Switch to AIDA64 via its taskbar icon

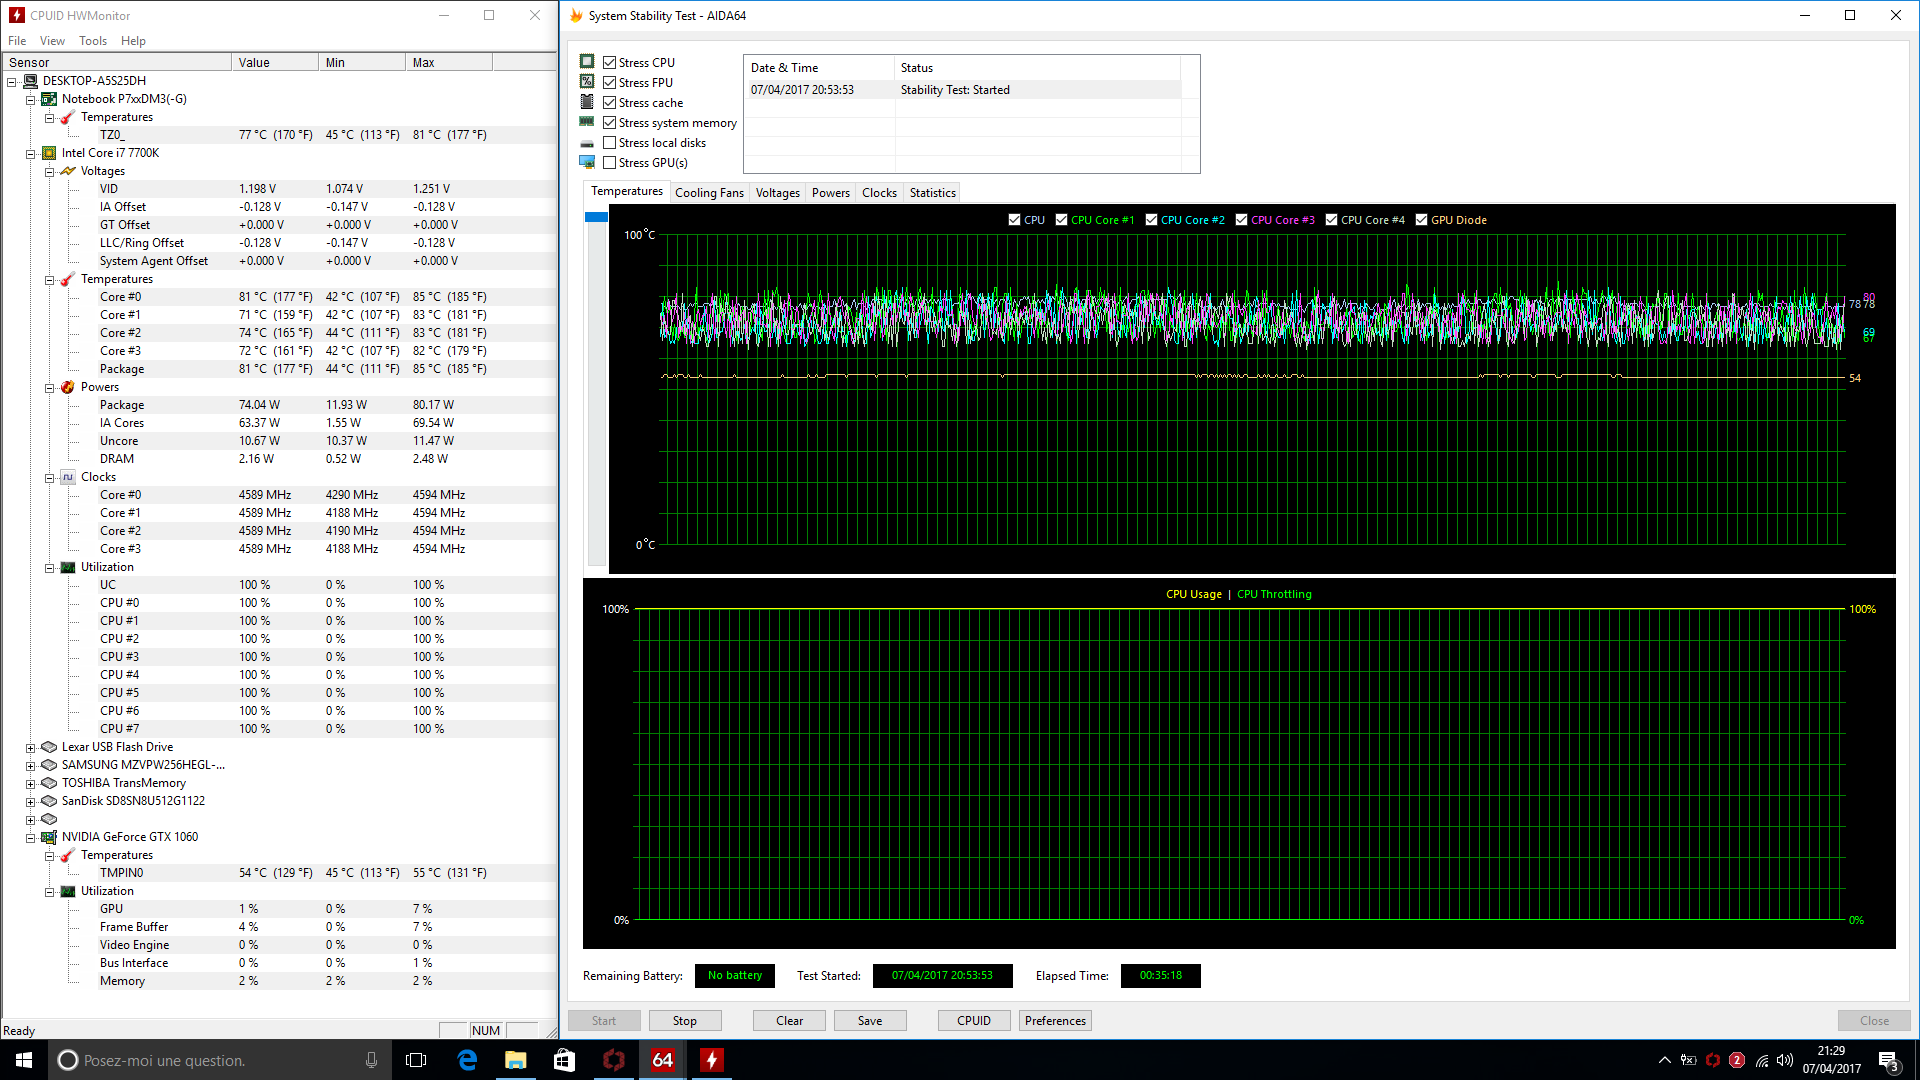click(662, 1060)
